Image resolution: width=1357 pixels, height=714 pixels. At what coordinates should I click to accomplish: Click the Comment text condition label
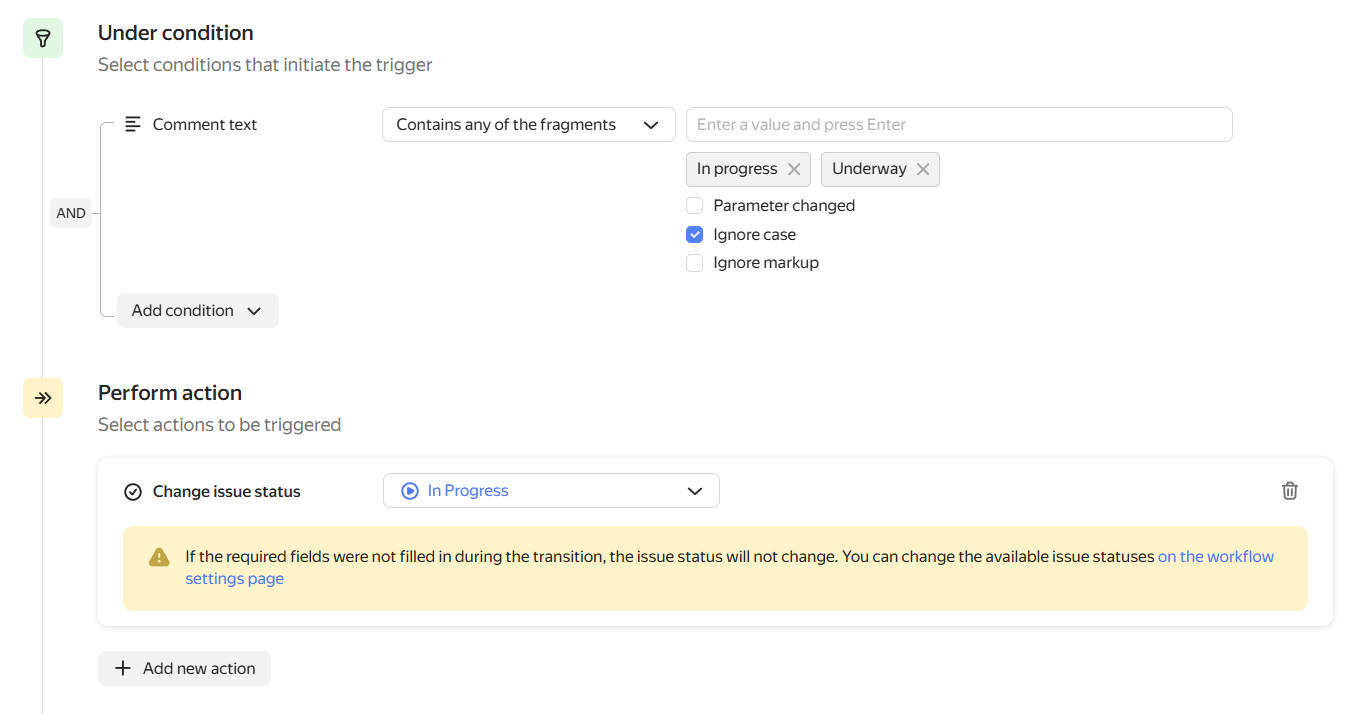[x=205, y=125]
